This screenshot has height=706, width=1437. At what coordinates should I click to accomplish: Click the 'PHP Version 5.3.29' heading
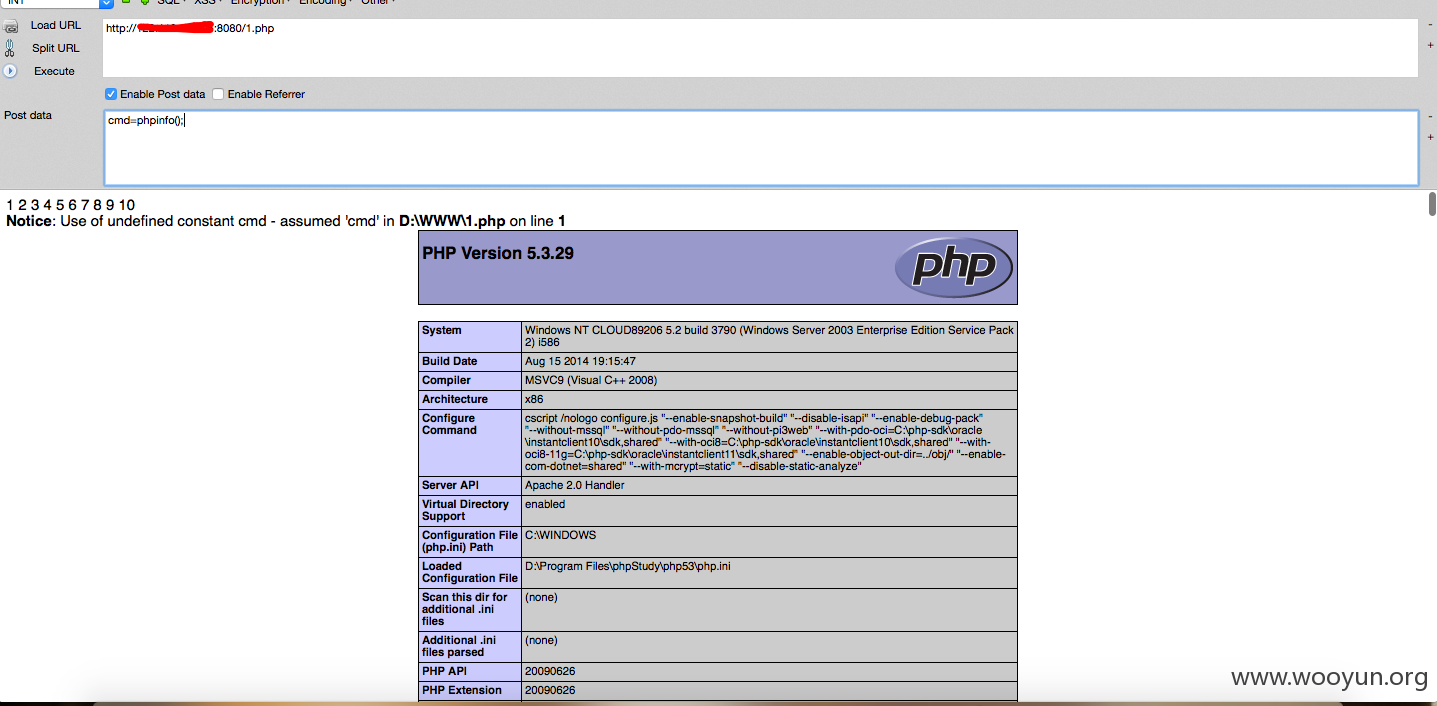click(x=498, y=253)
